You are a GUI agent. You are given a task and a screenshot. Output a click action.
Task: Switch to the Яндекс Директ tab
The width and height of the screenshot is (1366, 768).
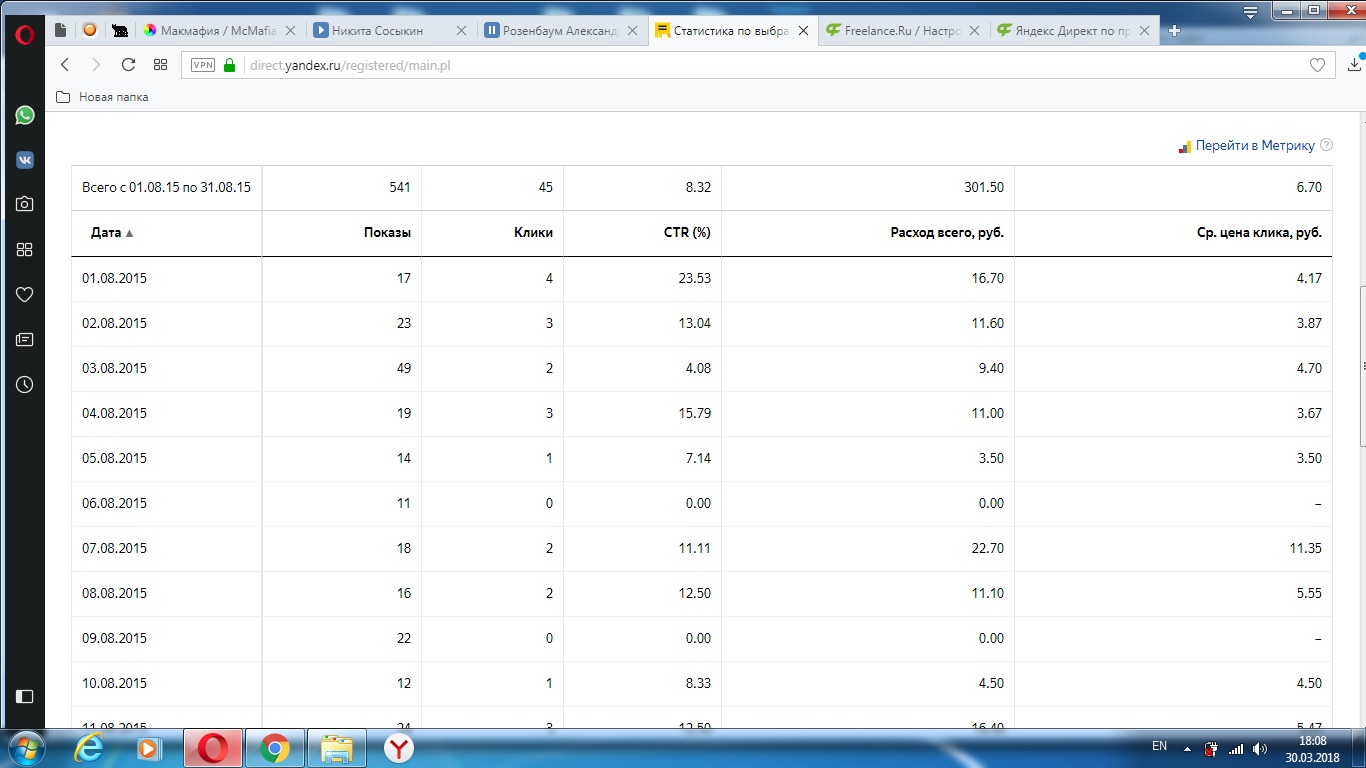[x=1072, y=30]
